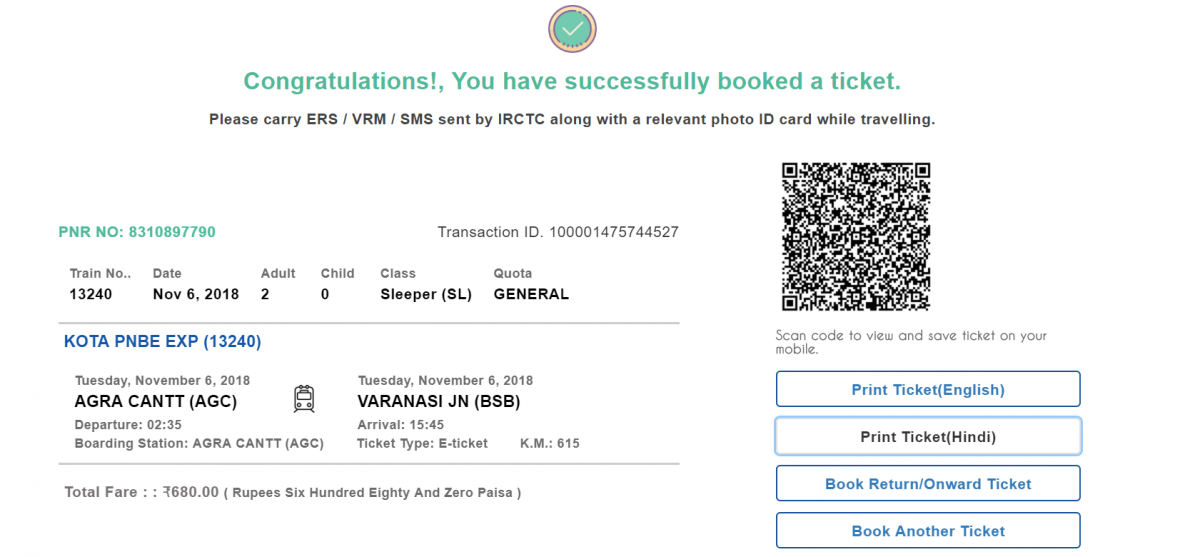Click the green success checkmark icon

572,29
